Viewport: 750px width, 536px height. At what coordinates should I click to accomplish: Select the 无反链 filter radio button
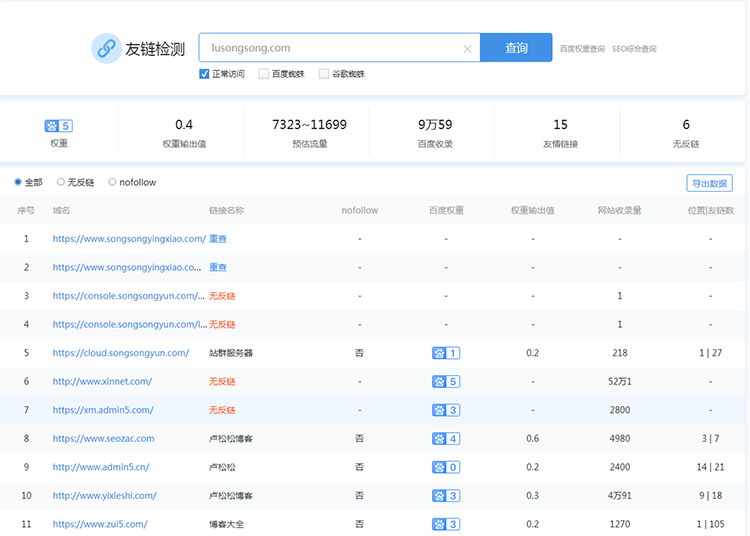pos(61,182)
